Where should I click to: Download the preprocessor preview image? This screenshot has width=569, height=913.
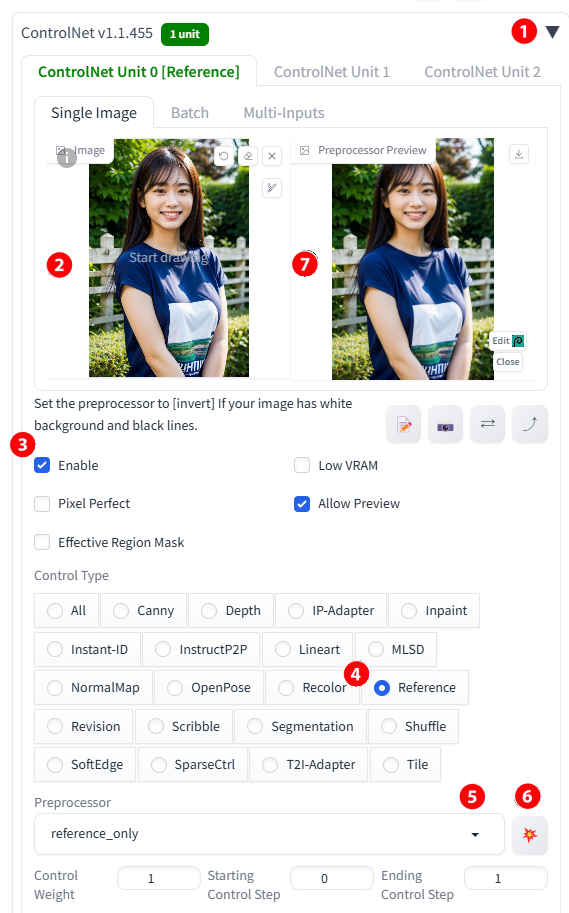pos(519,154)
